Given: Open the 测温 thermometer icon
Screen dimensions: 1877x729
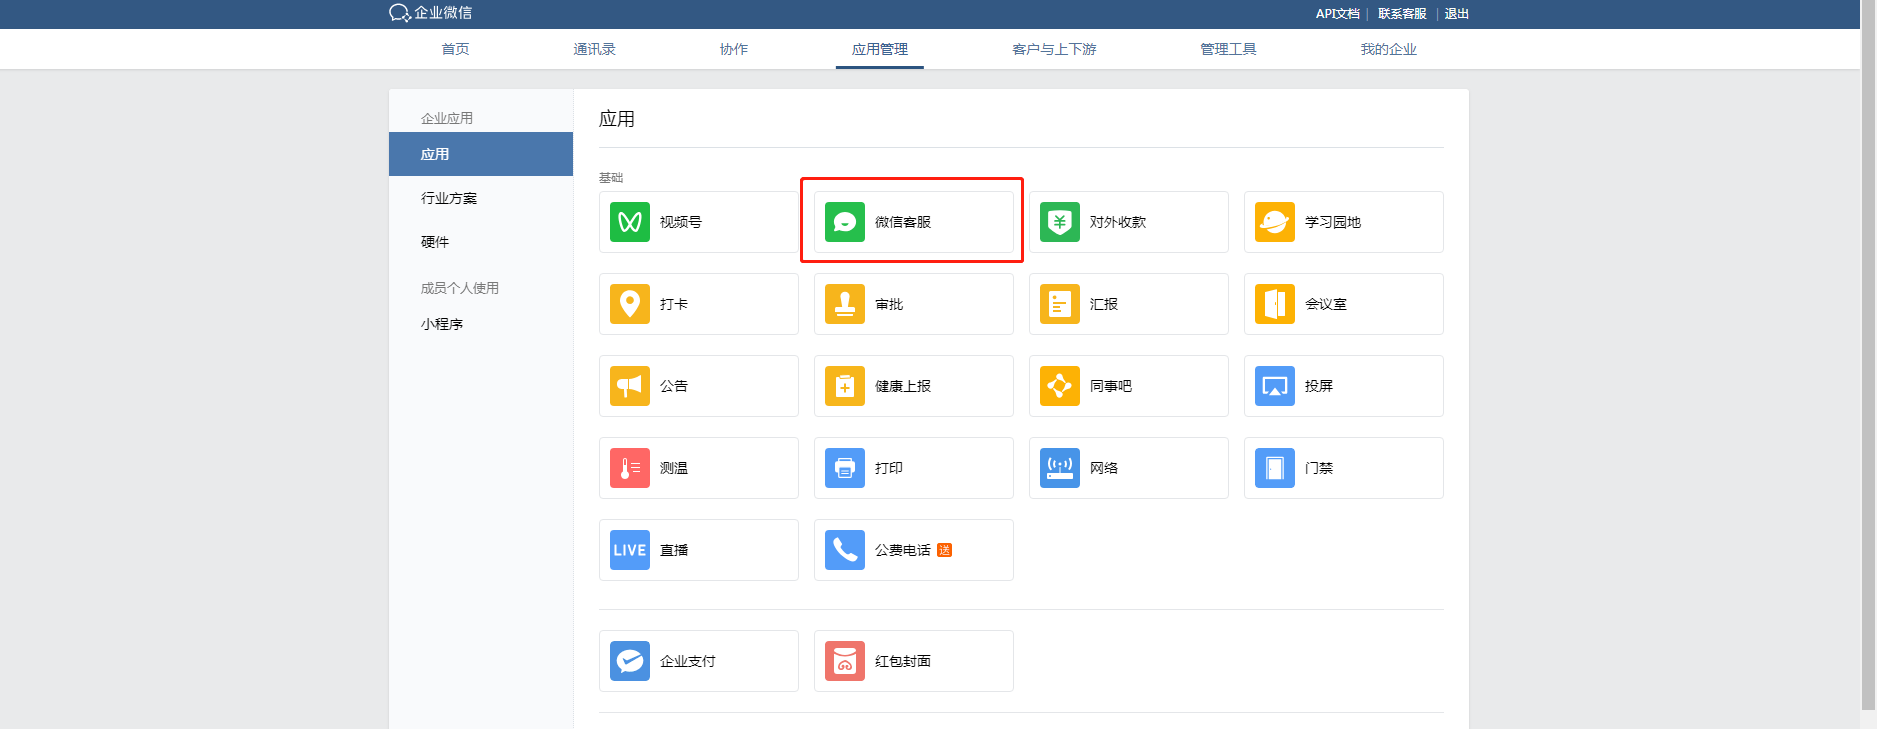Looking at the screenshot, I should click(630, 468).
